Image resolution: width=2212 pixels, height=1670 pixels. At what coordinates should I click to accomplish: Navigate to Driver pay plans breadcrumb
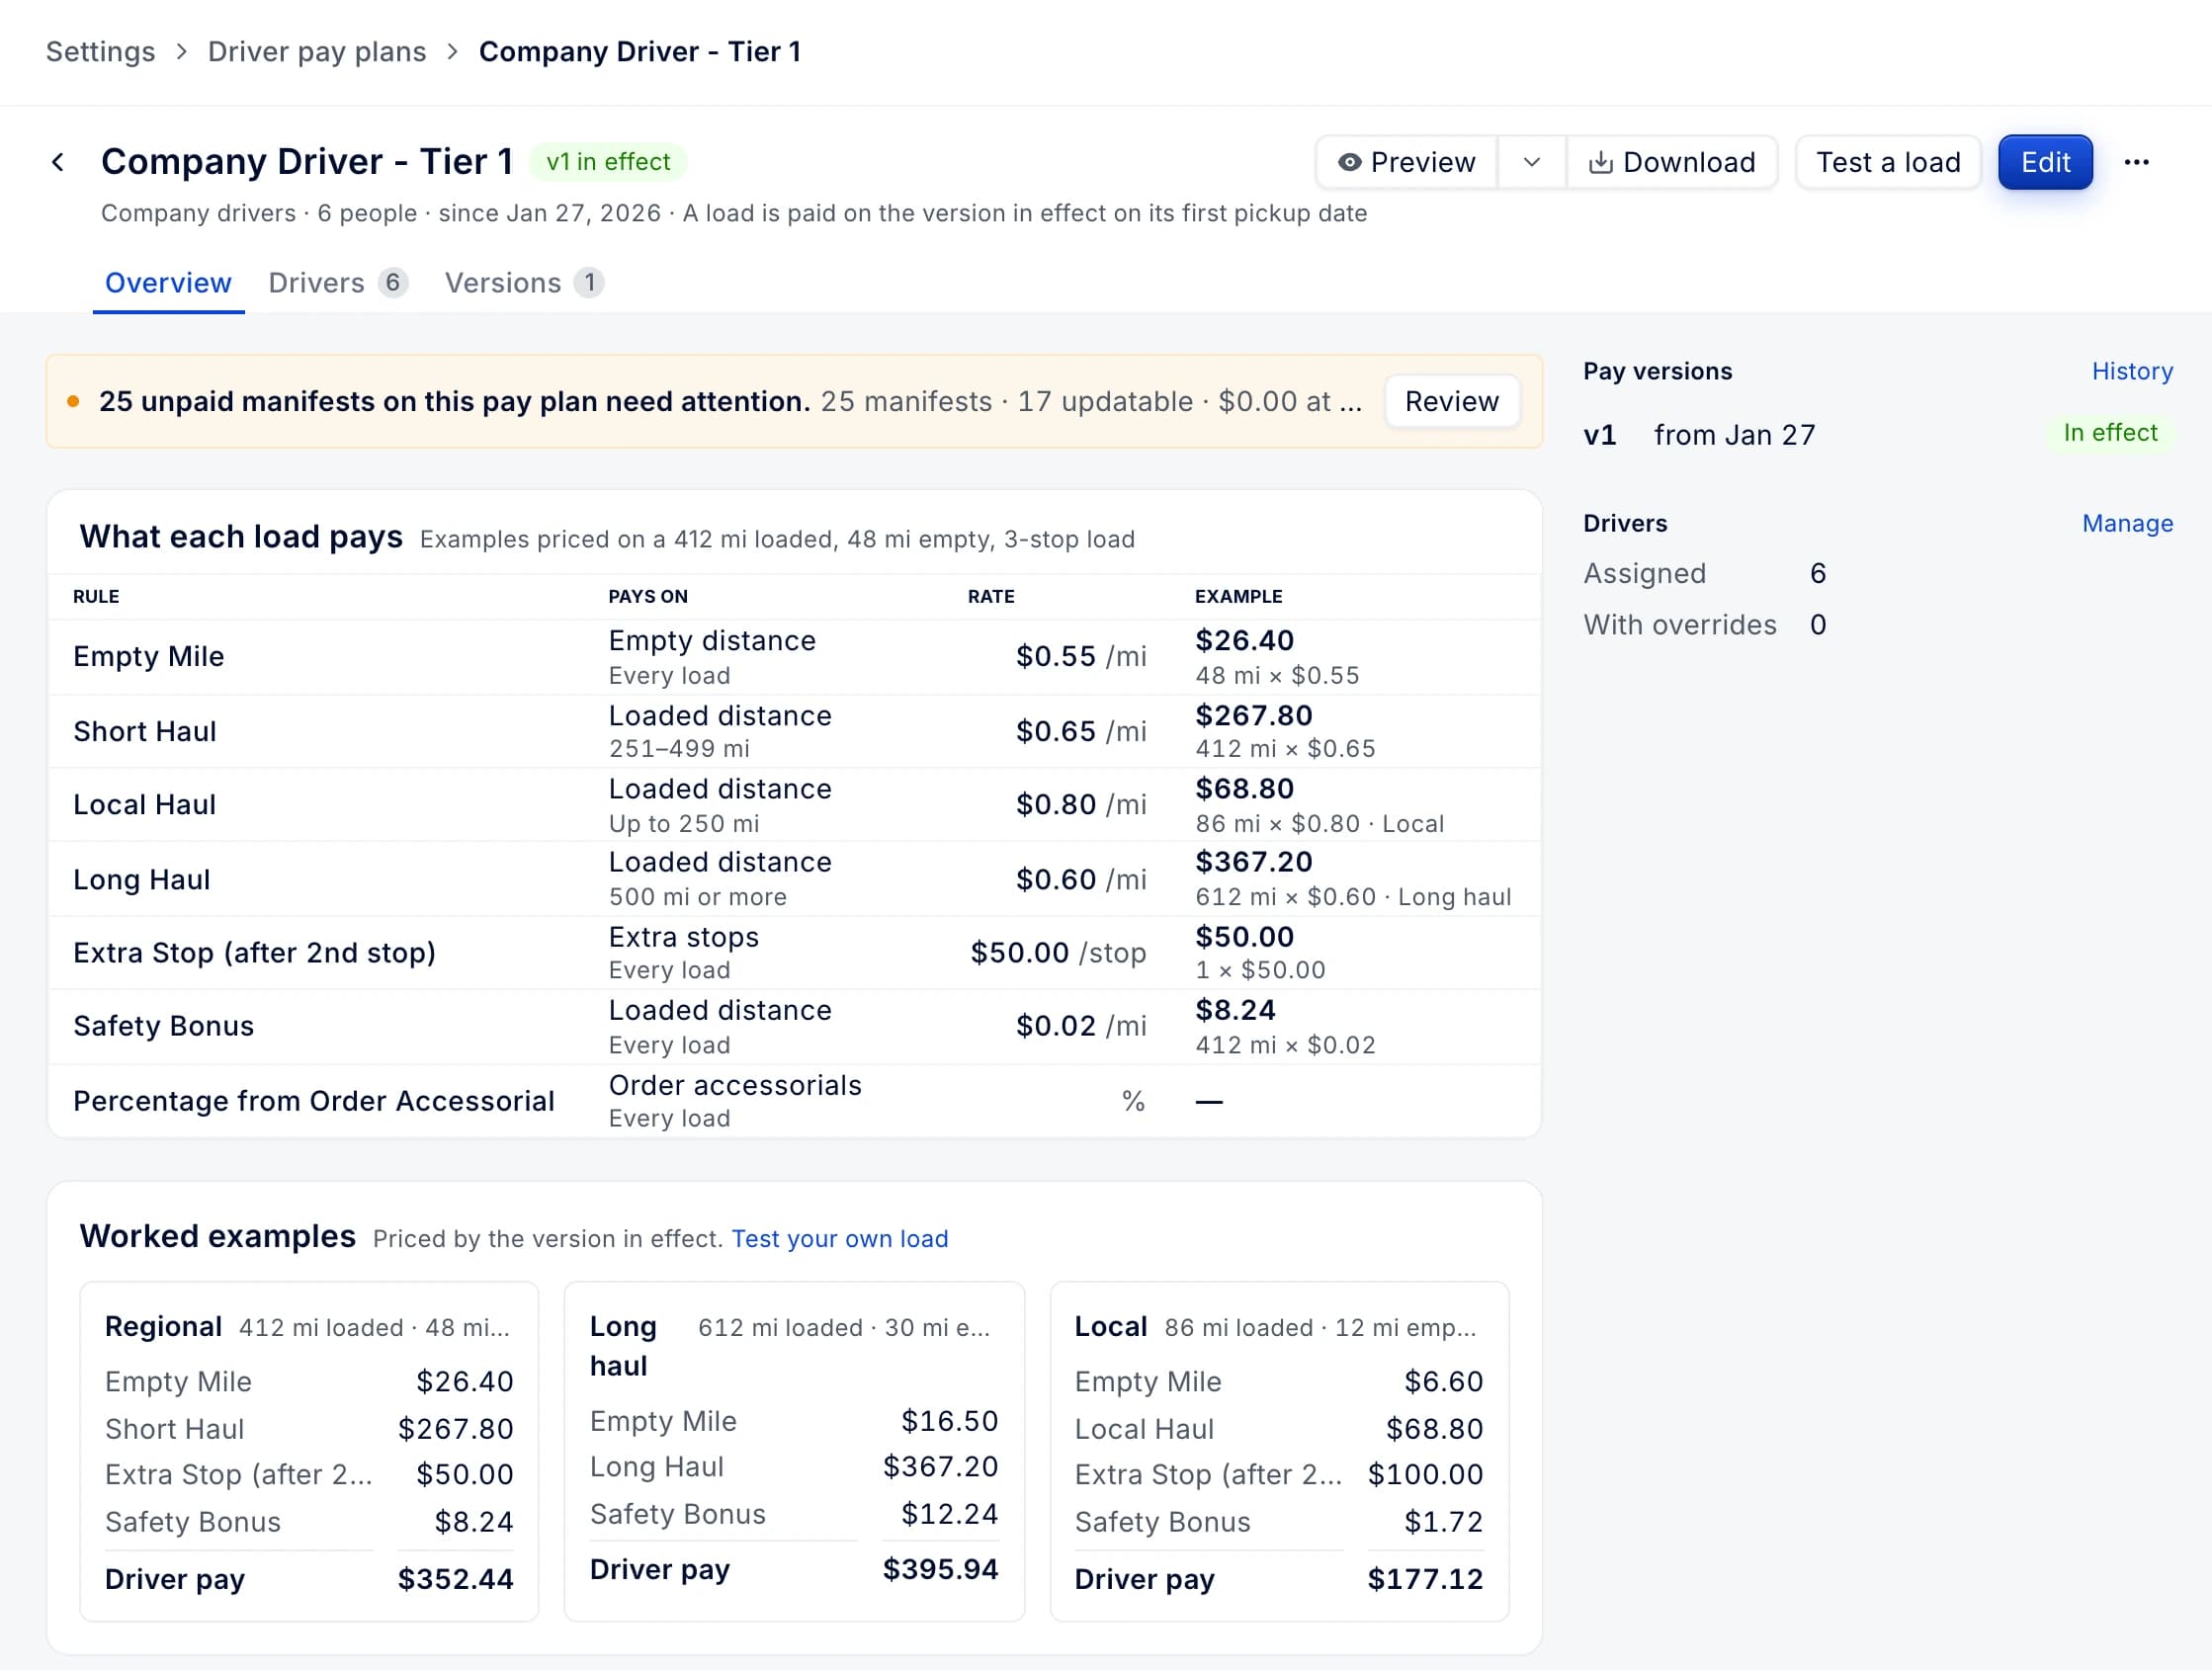[x=317, y=52]
